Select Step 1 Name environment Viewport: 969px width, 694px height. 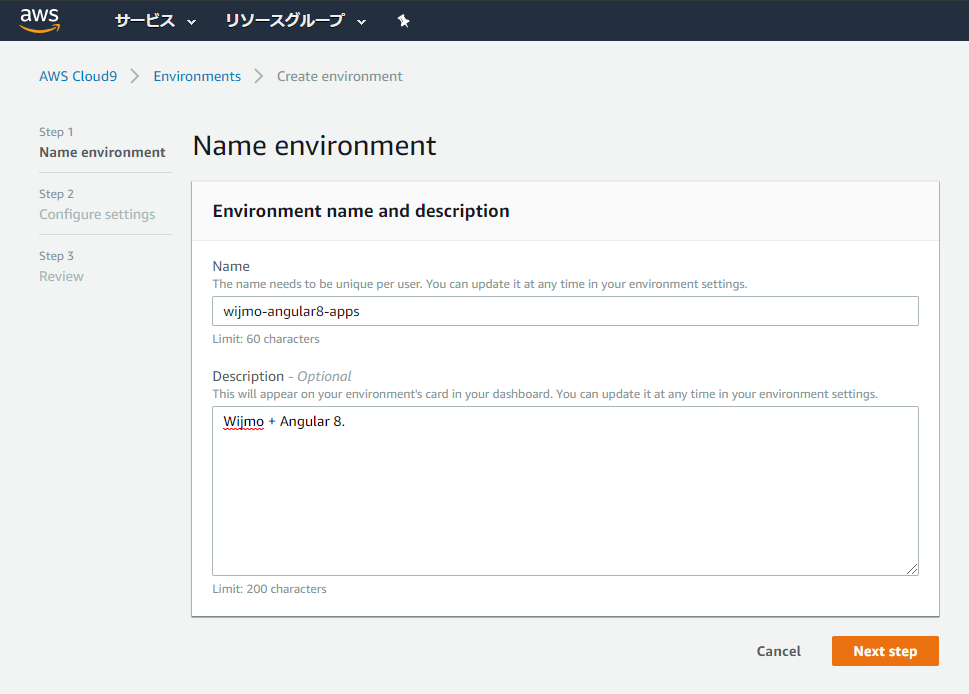coord(102,143)
